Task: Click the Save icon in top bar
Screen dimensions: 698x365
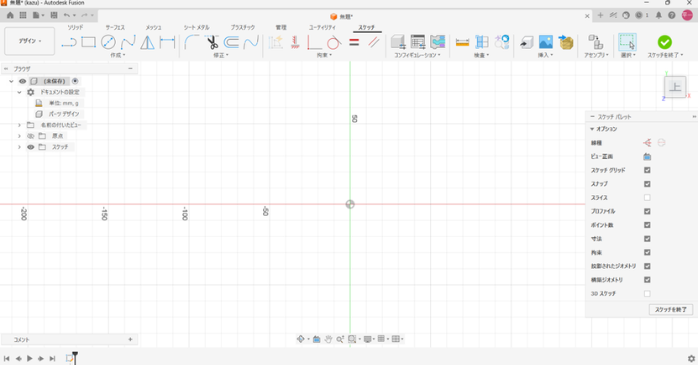Action: point(54,15)
